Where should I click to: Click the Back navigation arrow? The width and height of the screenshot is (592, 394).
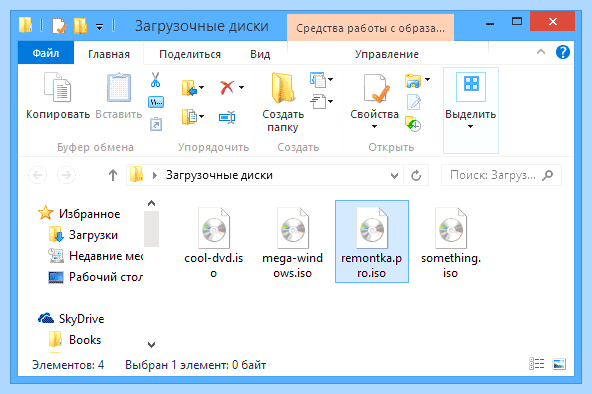38,175
